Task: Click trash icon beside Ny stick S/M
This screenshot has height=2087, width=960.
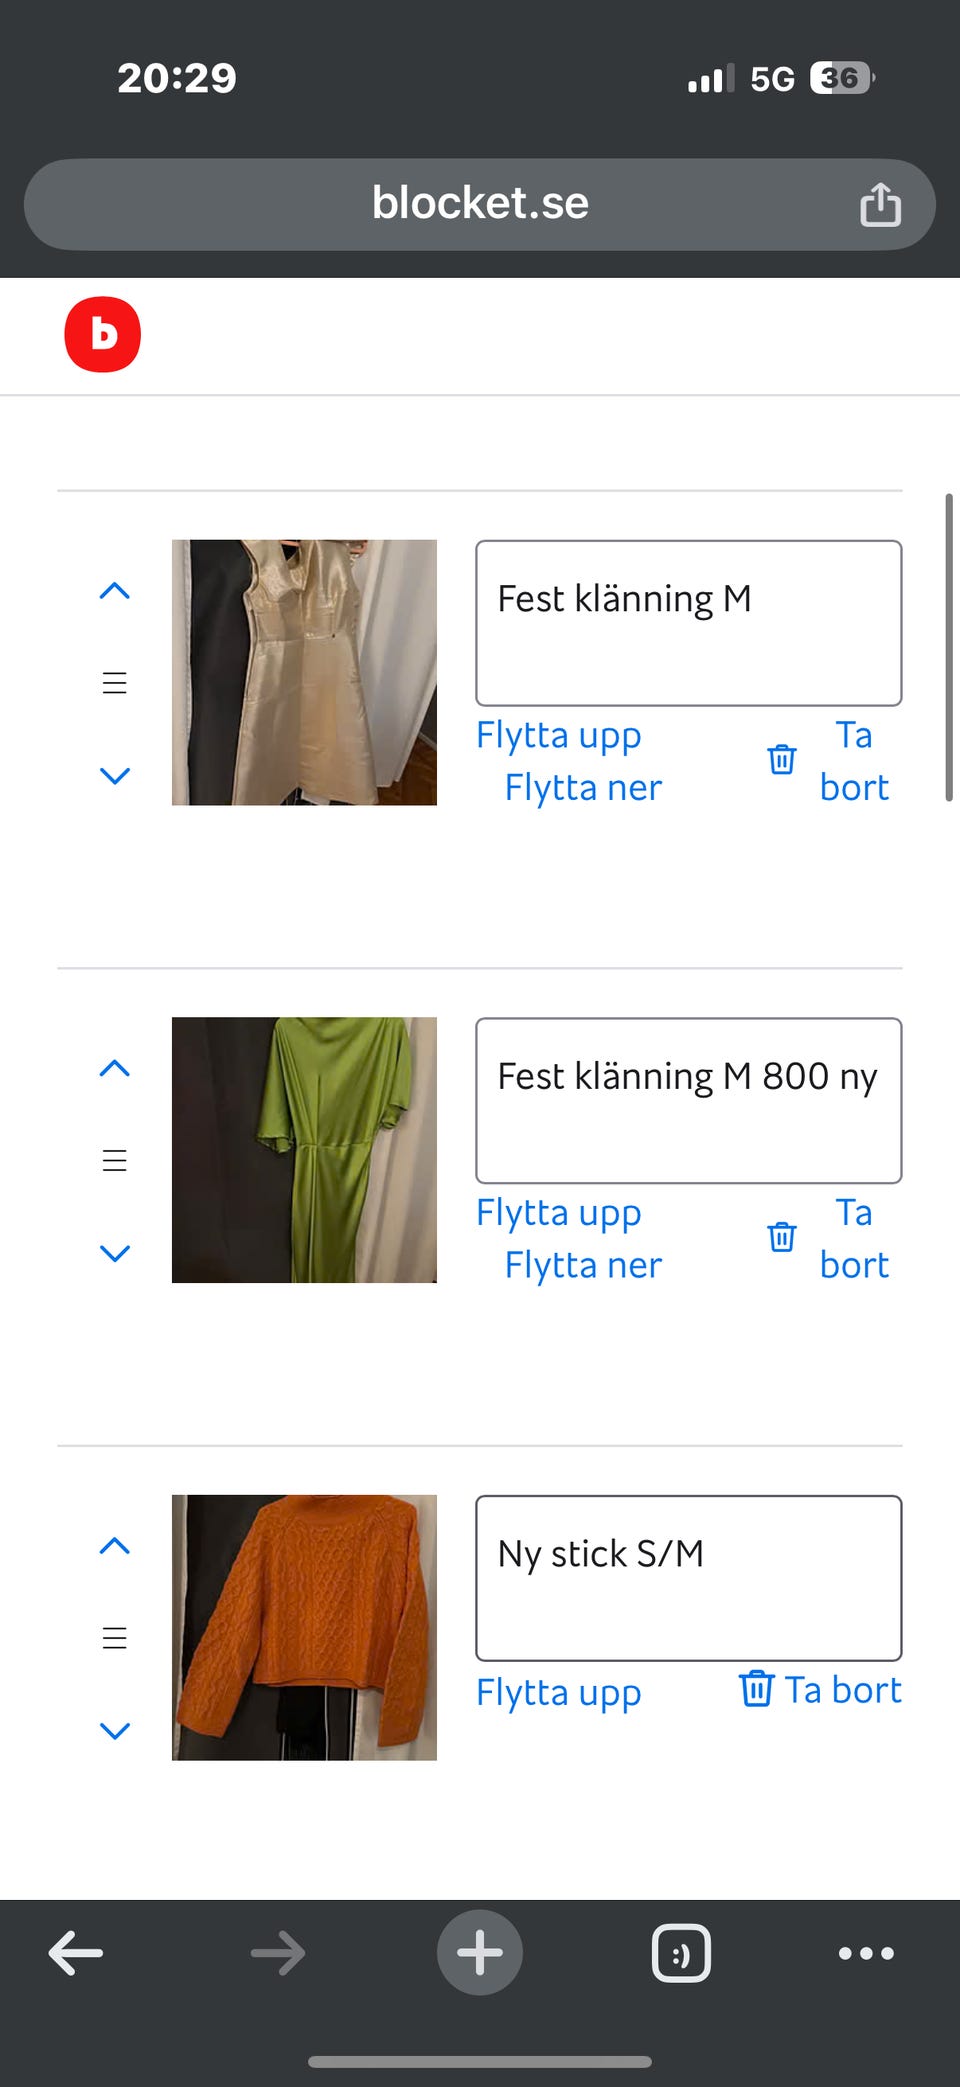Action: click(756, 1689)
